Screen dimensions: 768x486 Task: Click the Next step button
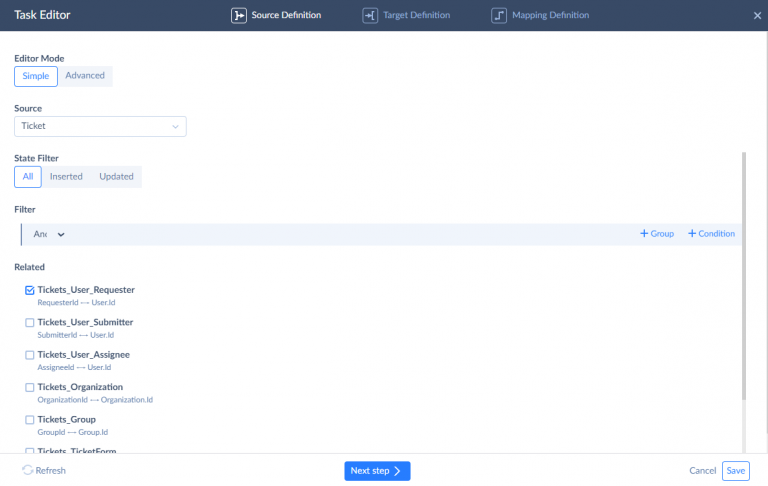pos(377,471)
